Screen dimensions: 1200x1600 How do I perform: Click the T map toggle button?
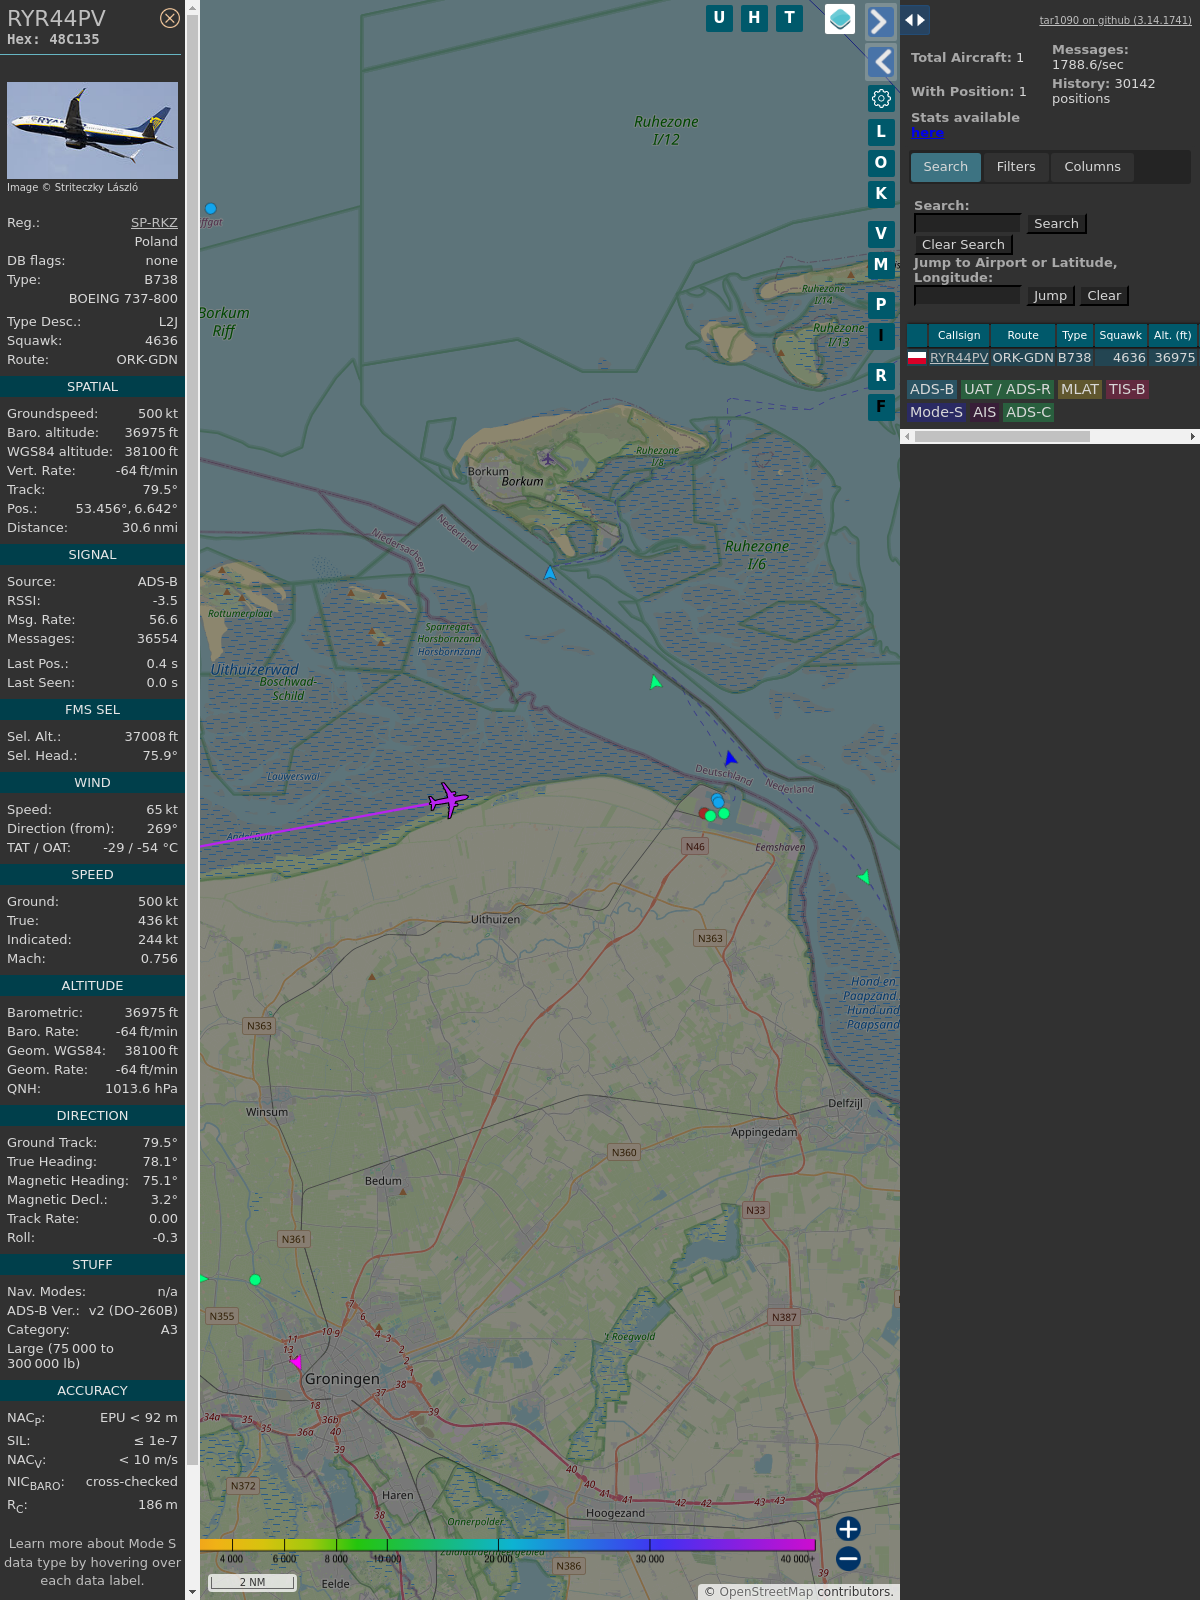(790, 18)
